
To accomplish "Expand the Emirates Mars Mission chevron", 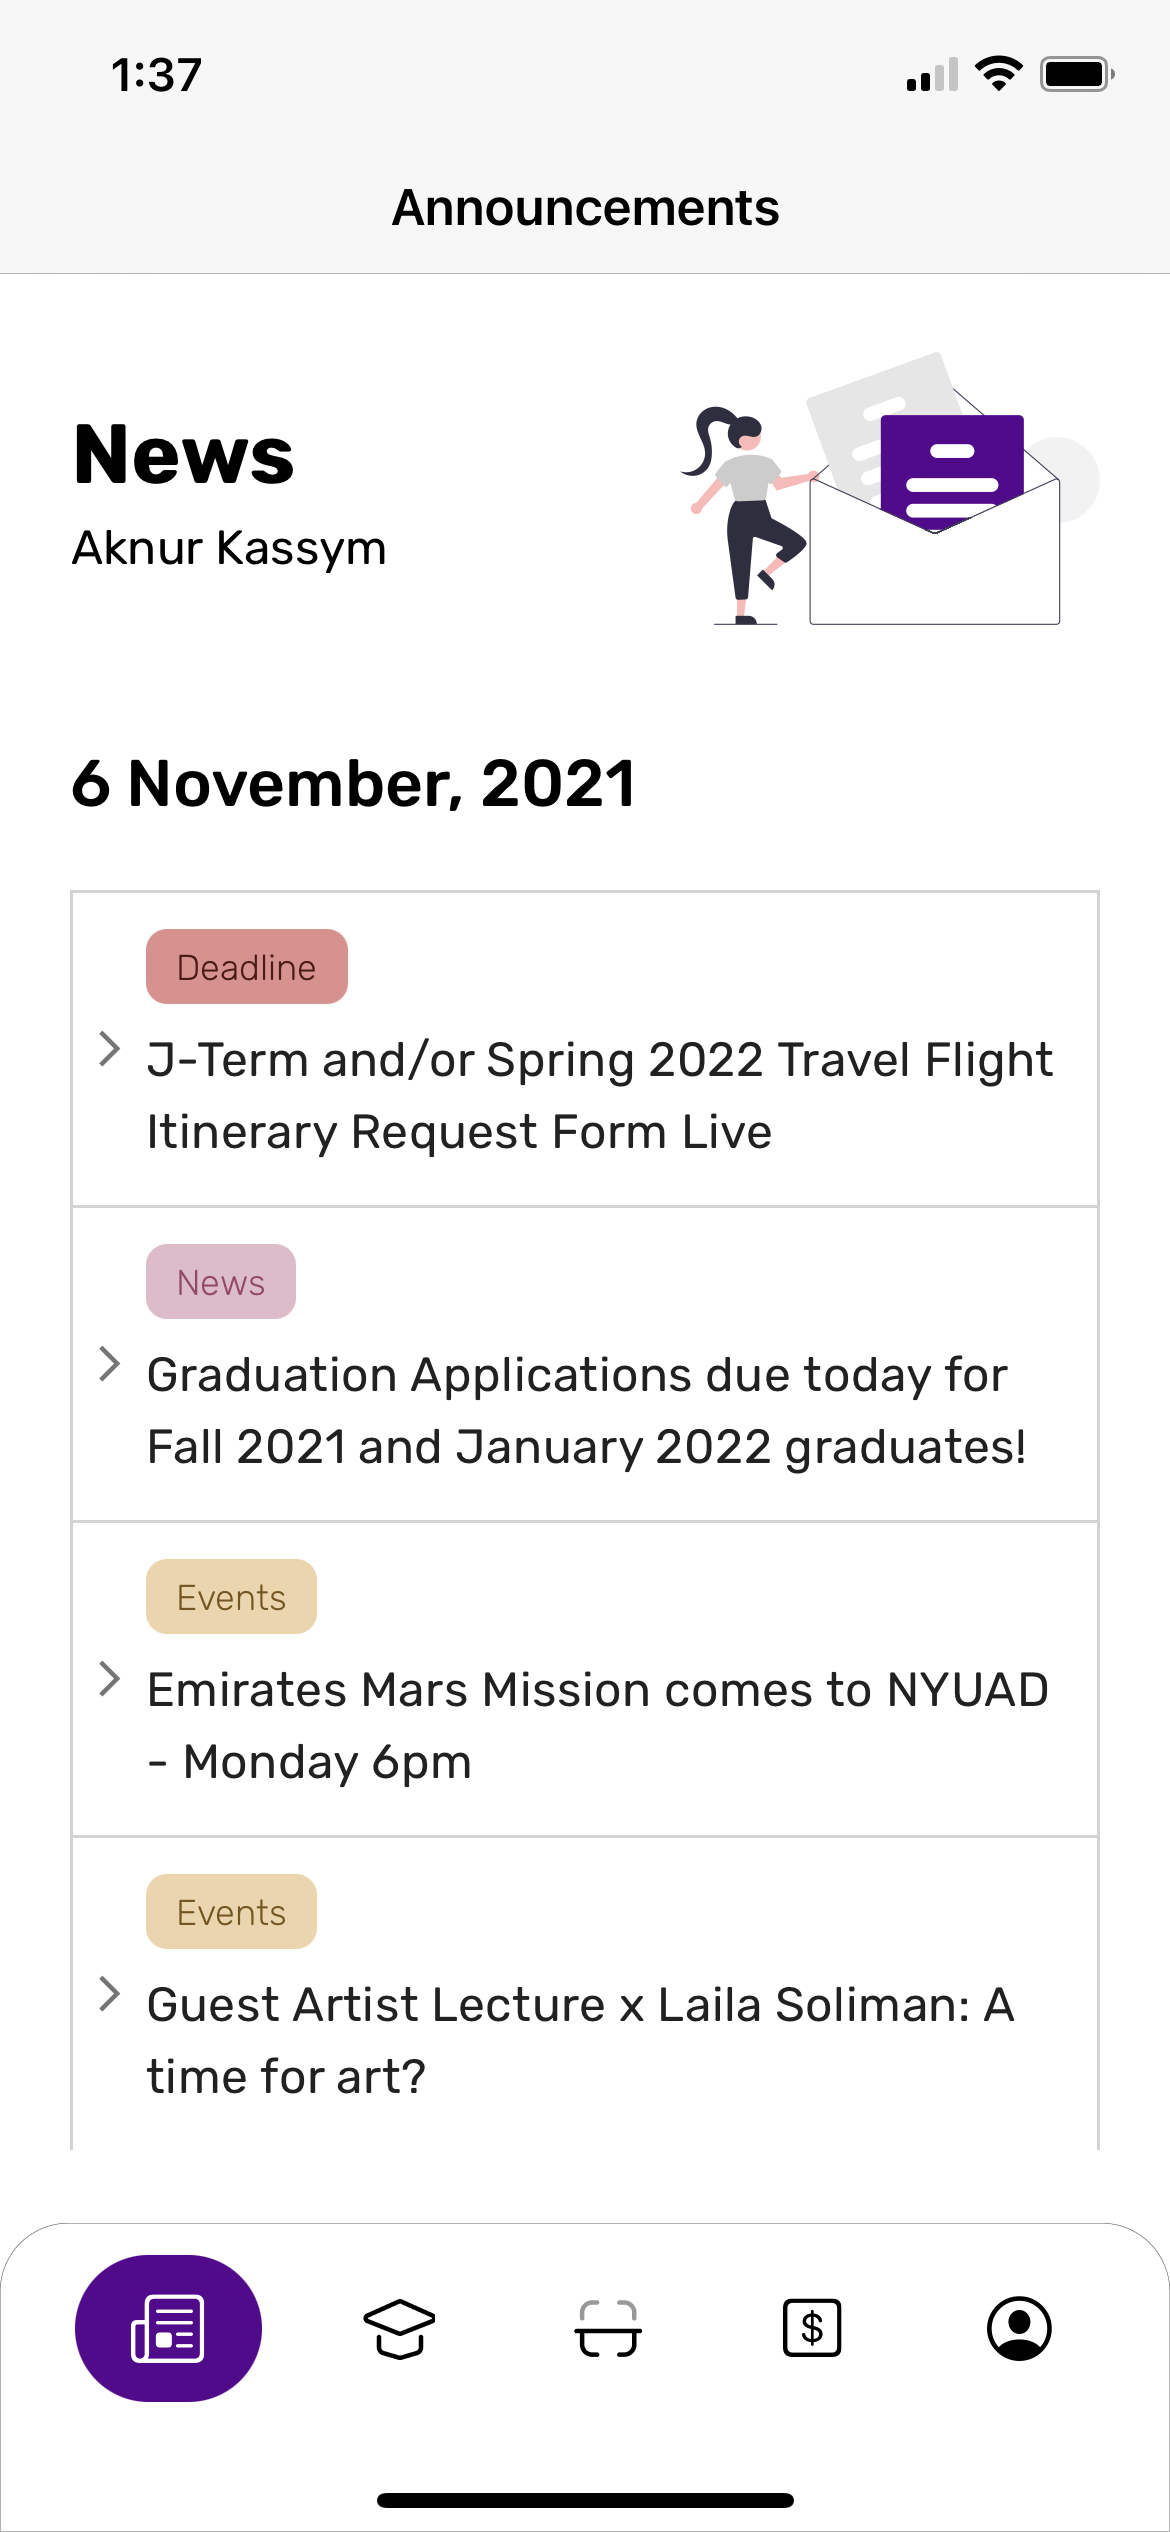I will tap(110, 1679).
